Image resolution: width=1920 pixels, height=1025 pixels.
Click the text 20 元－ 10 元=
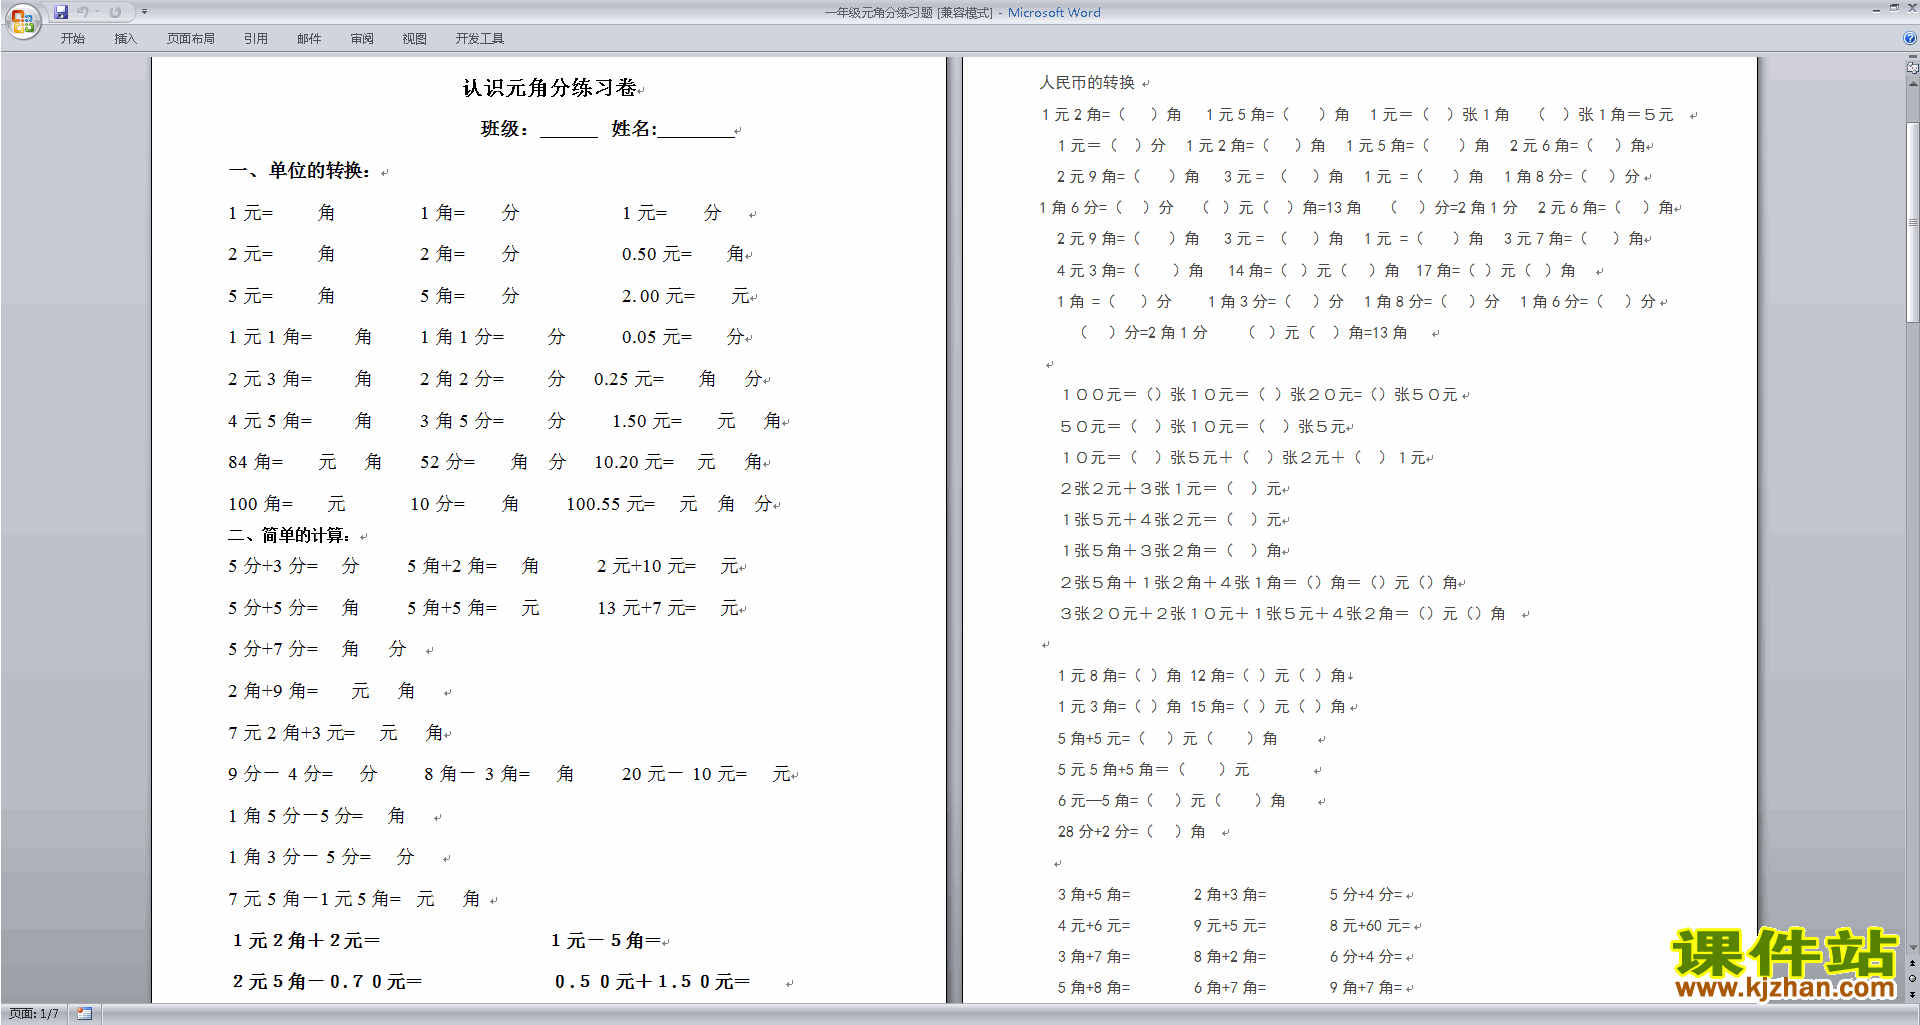pos(685,774)
